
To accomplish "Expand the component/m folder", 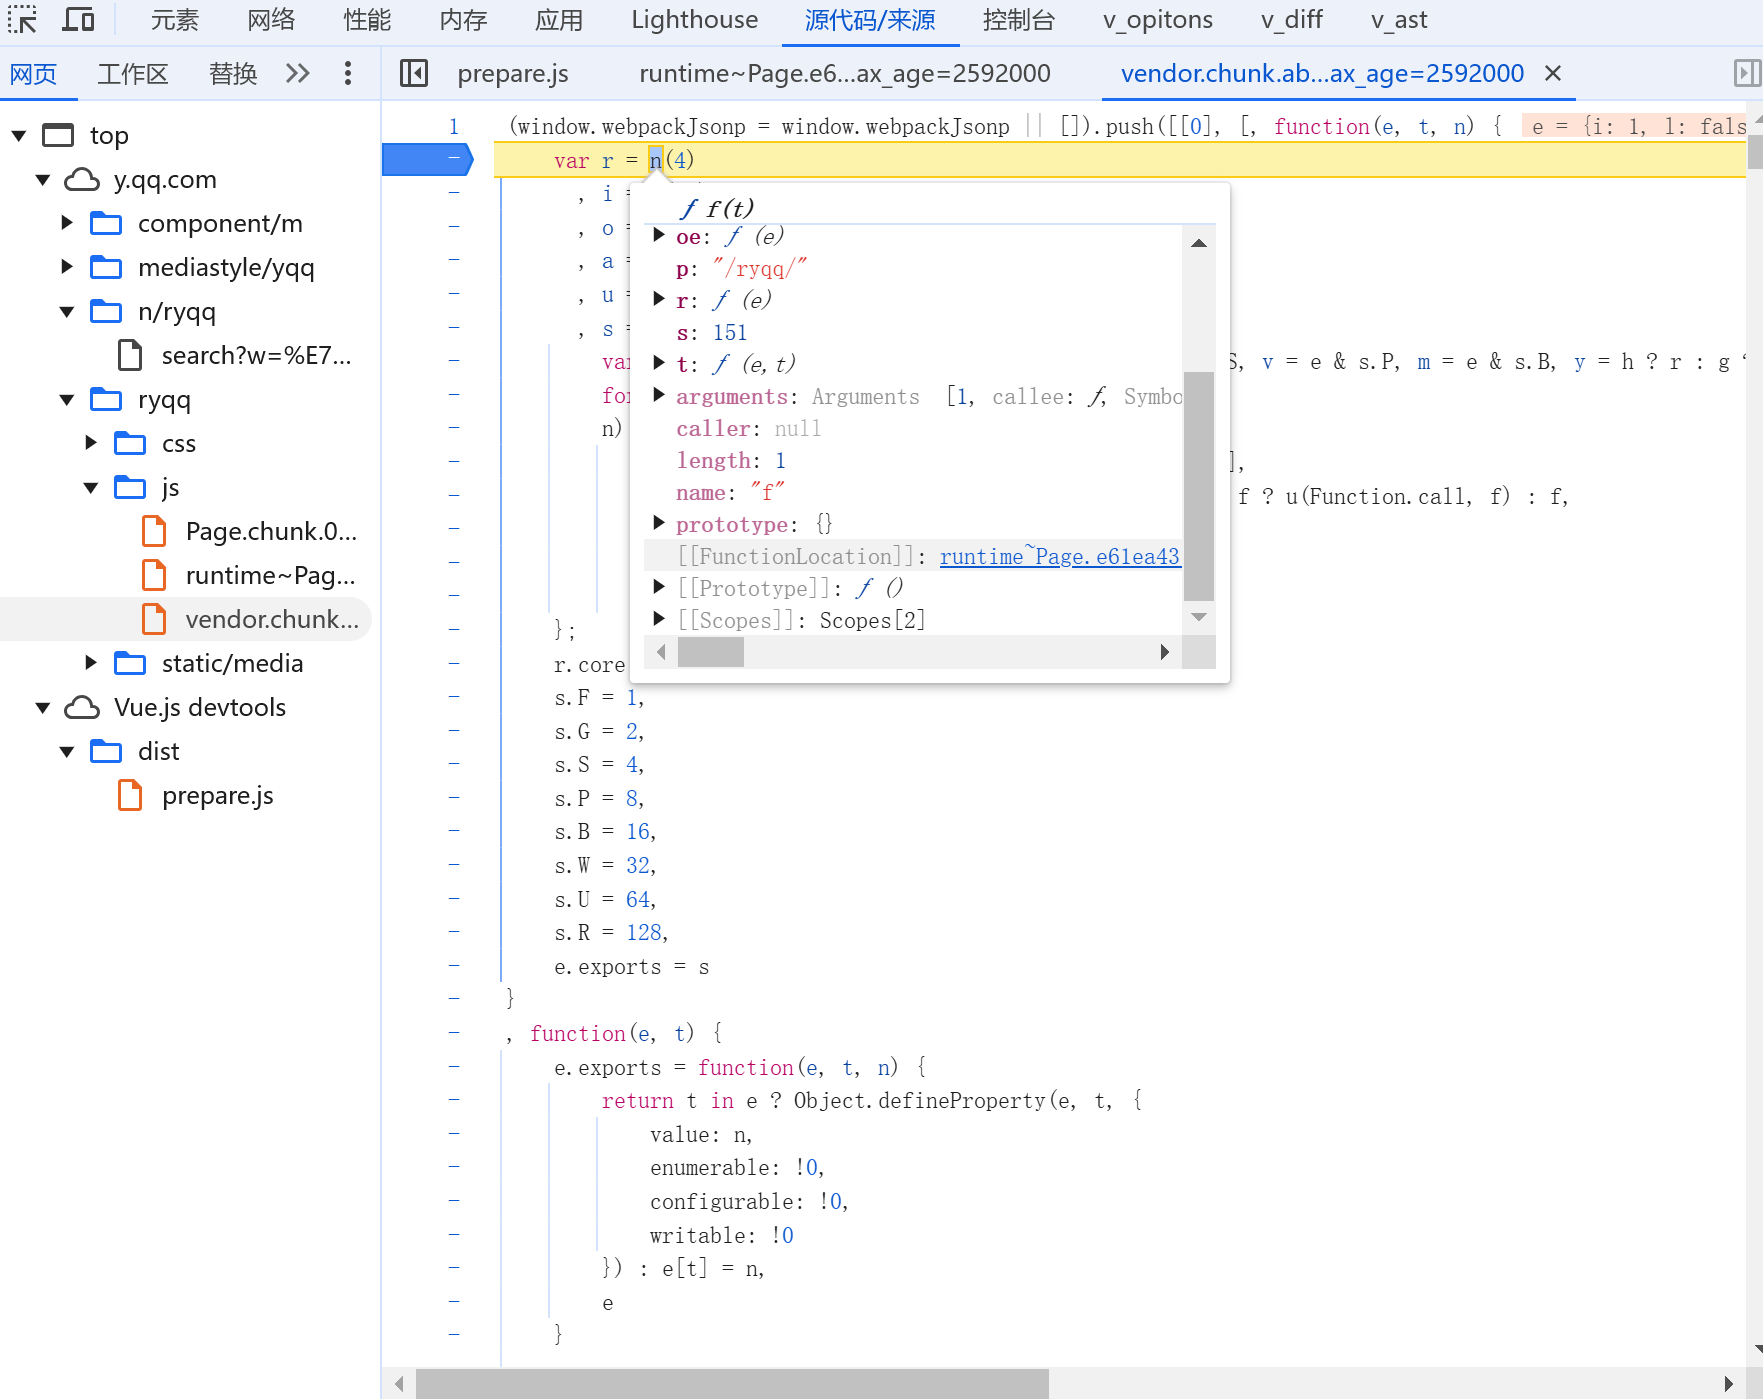I will (x=67, y=223).
